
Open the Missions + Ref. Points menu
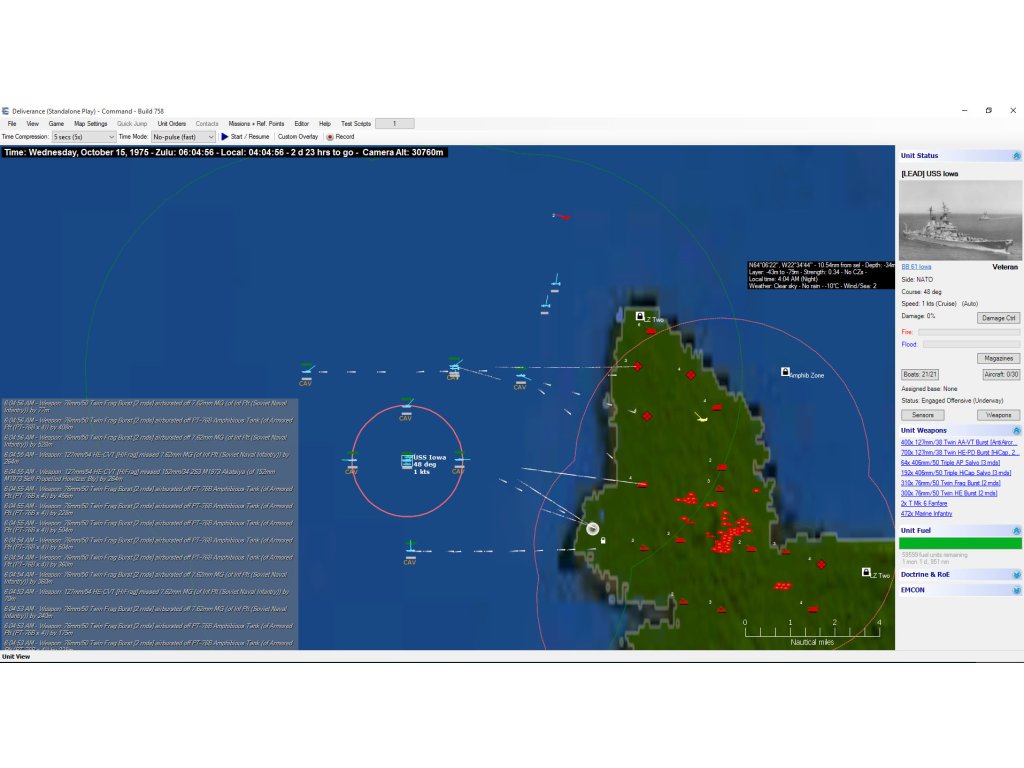[x=256, y=123]
